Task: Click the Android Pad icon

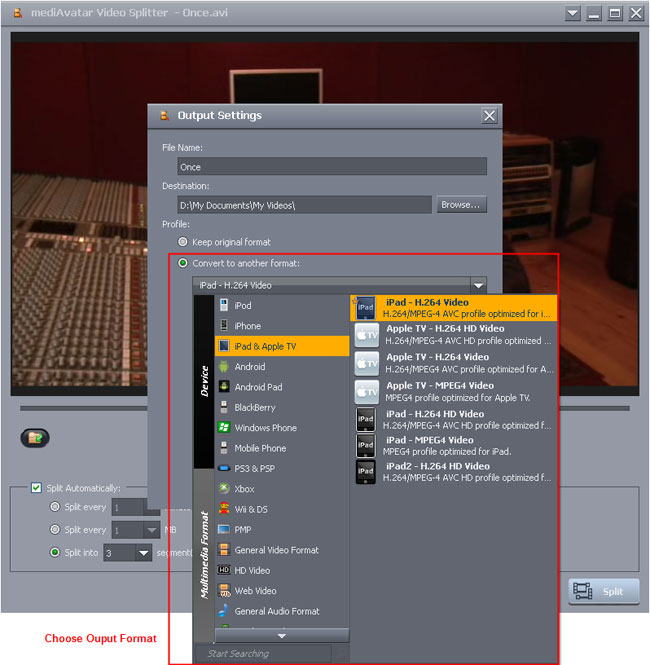Action: [x=224, y=386]
